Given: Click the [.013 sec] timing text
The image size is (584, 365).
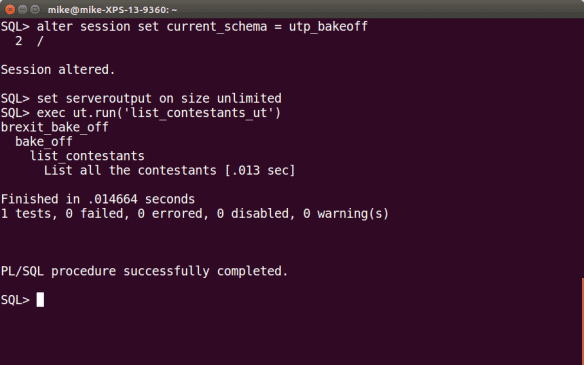Looking at the screenshot, I should (260, 171).
